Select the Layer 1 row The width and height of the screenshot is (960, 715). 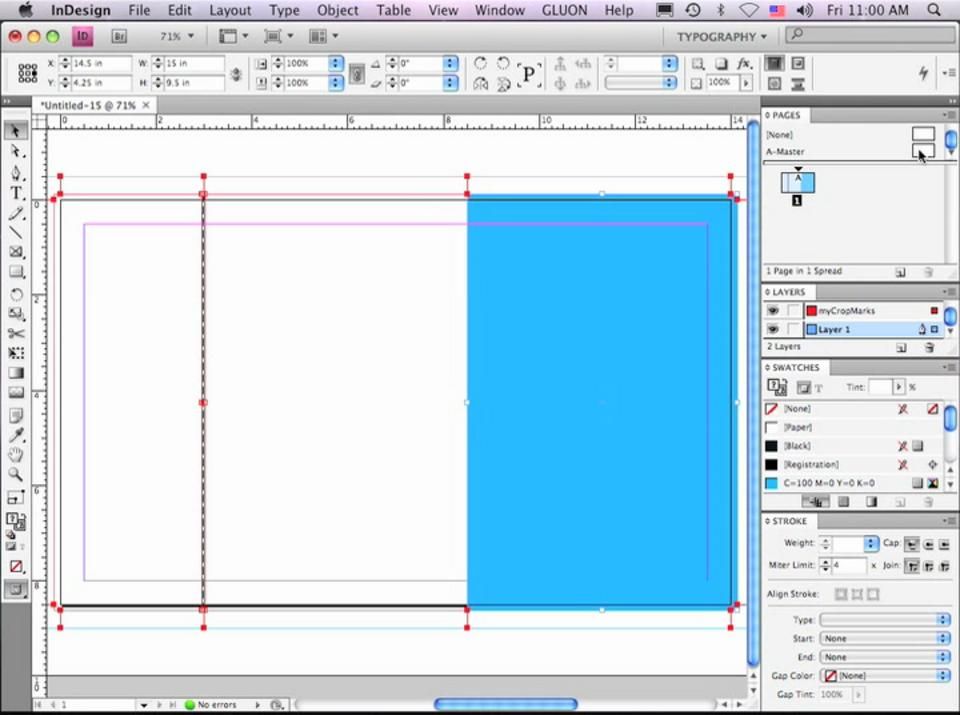852,329
